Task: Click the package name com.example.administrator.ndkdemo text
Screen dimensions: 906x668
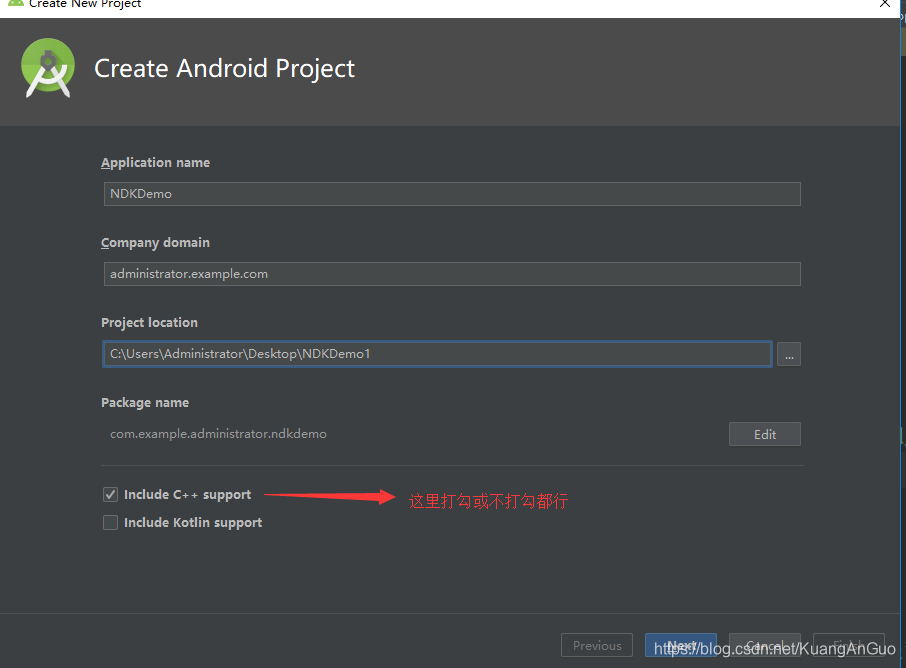Action: pos(218,433)
